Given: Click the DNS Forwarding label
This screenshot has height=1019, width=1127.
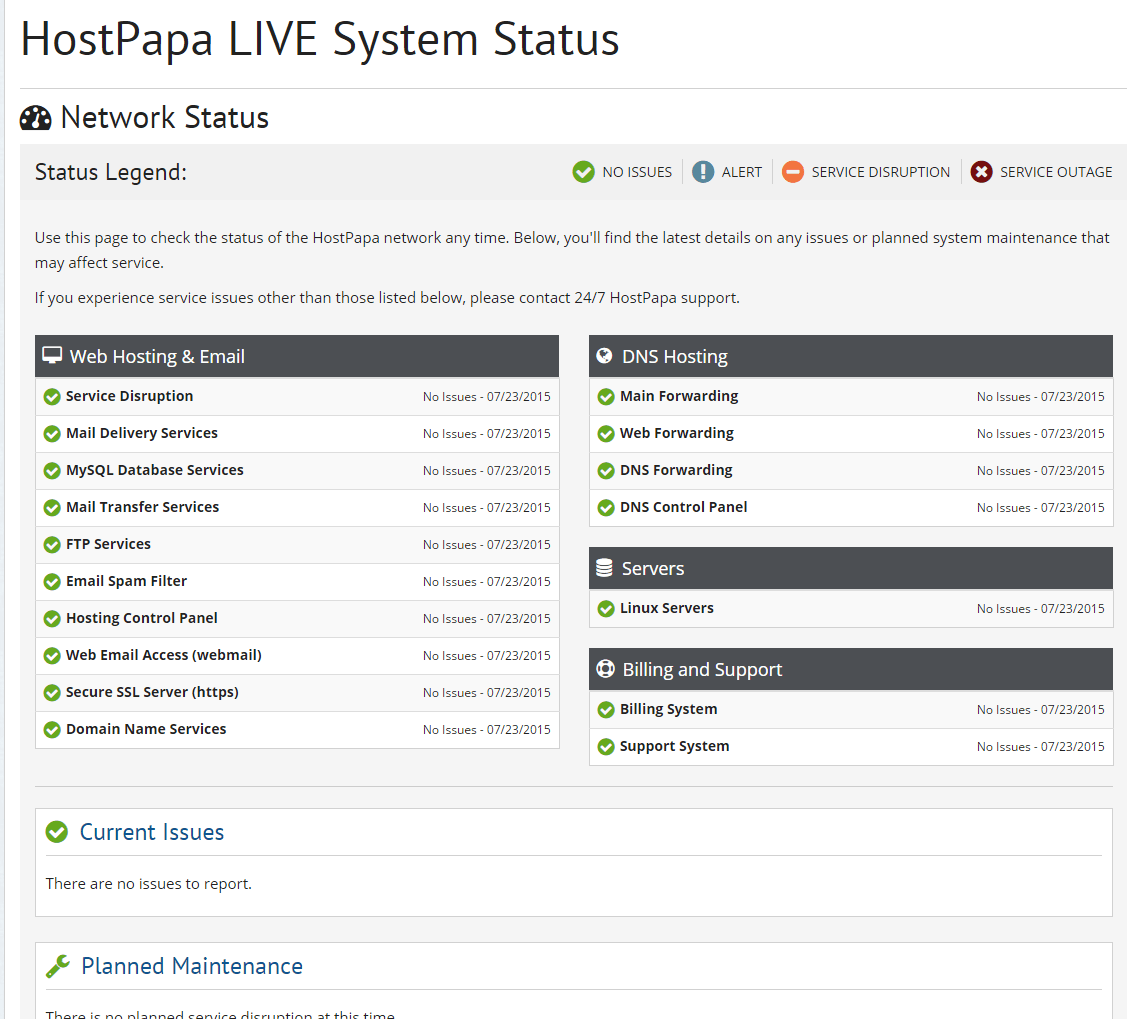Looking at the screenshot, I should click(x=676, y=470).
